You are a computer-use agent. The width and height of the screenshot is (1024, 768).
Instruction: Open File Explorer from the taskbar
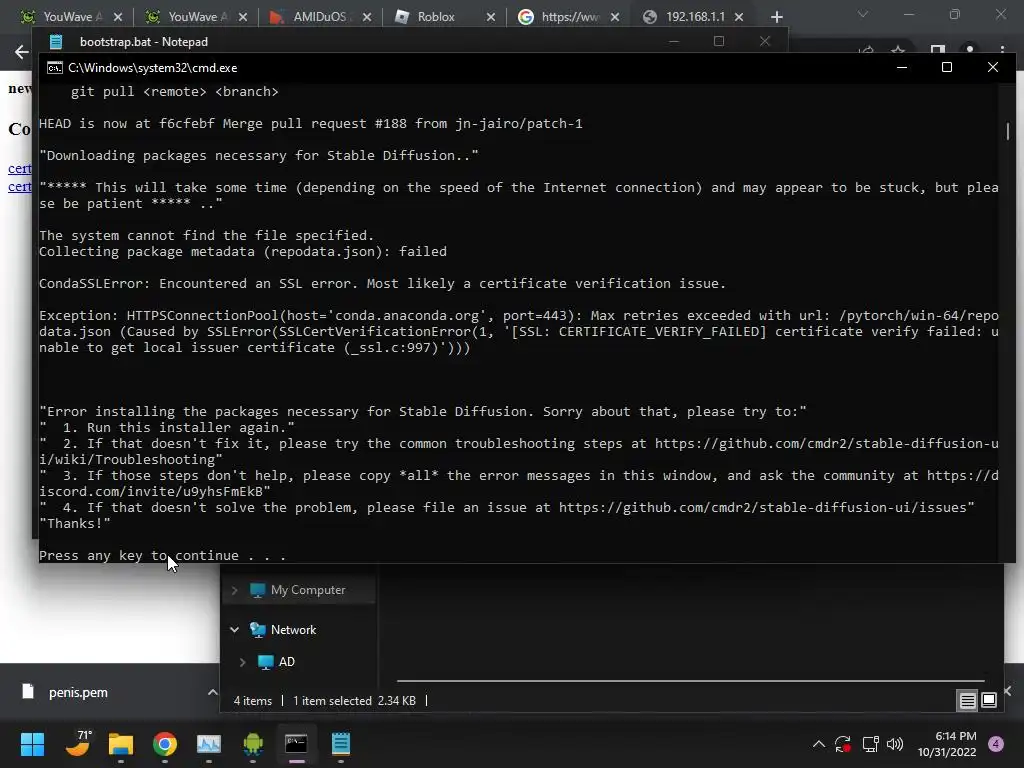pos(121,744)
